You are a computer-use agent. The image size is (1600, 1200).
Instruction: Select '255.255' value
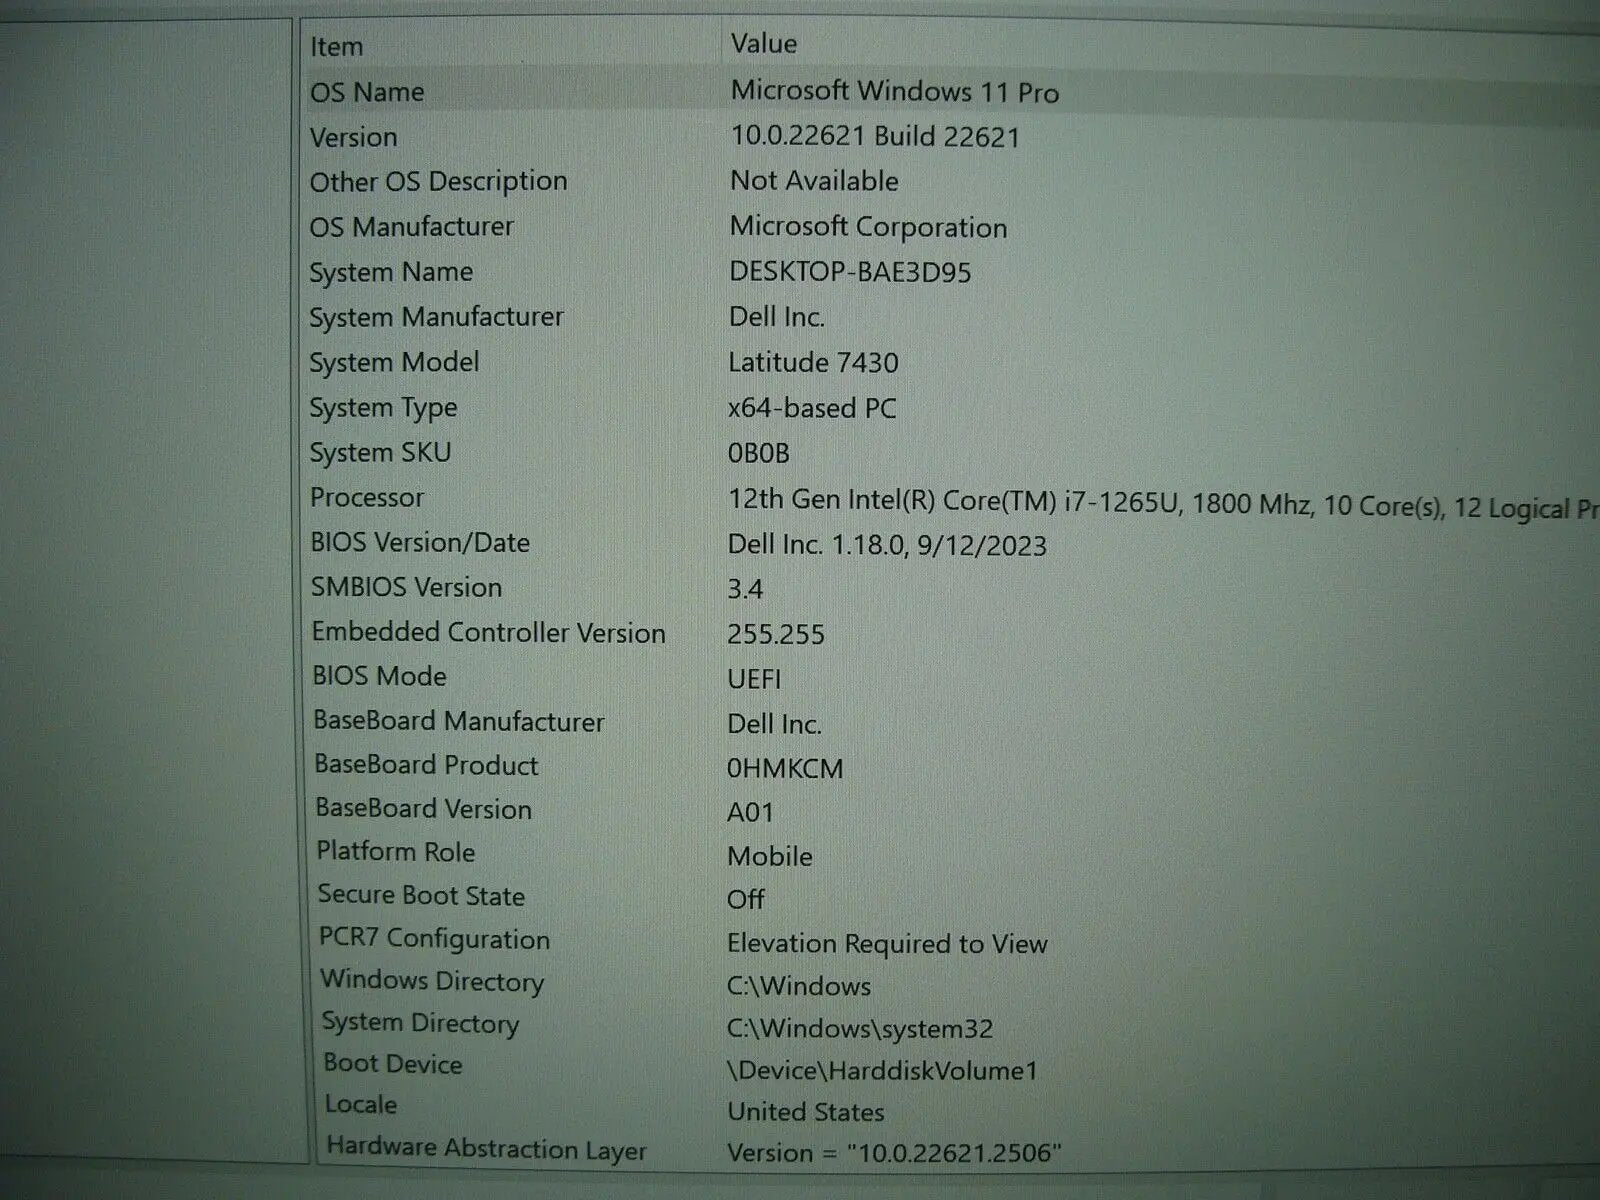[x=776, y=634]
